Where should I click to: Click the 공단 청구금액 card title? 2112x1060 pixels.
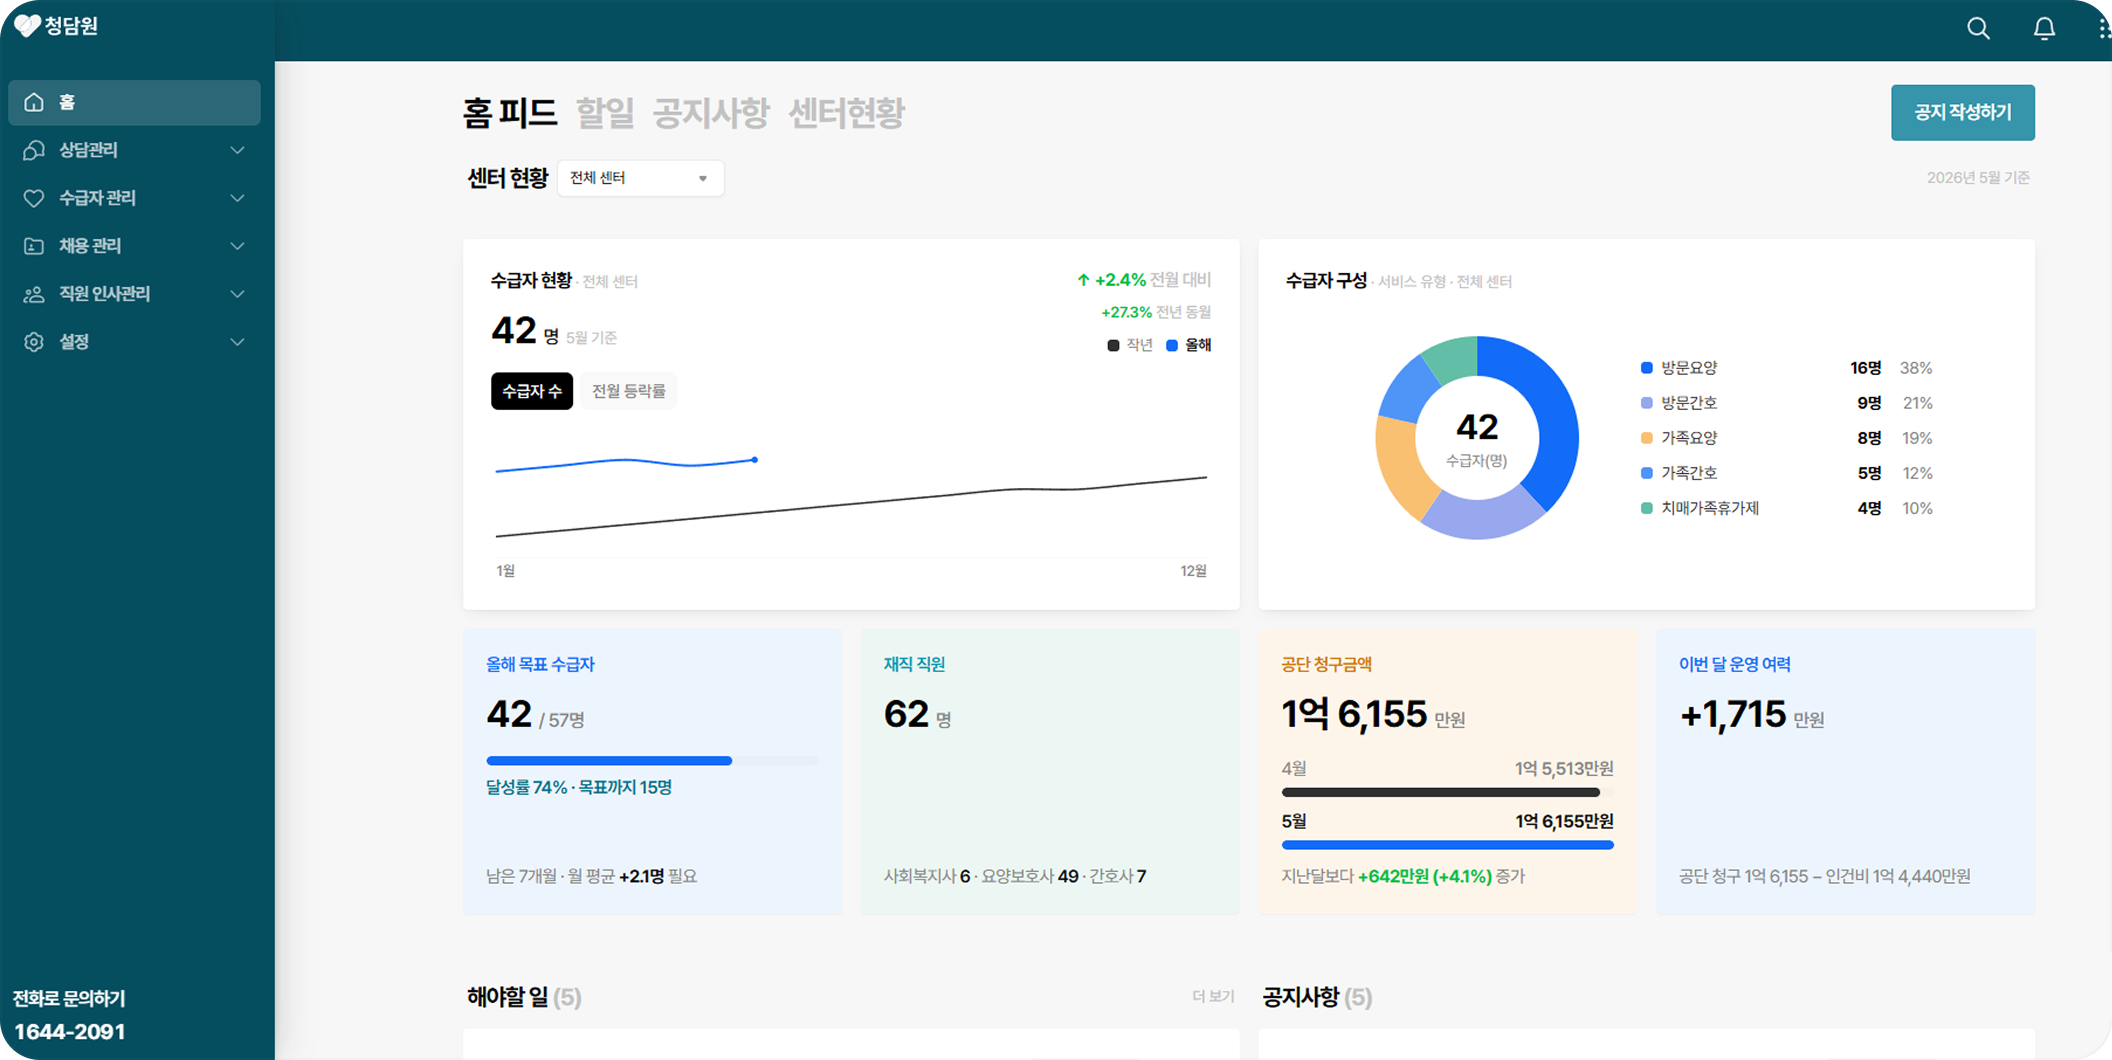[x=1327, y=664]
